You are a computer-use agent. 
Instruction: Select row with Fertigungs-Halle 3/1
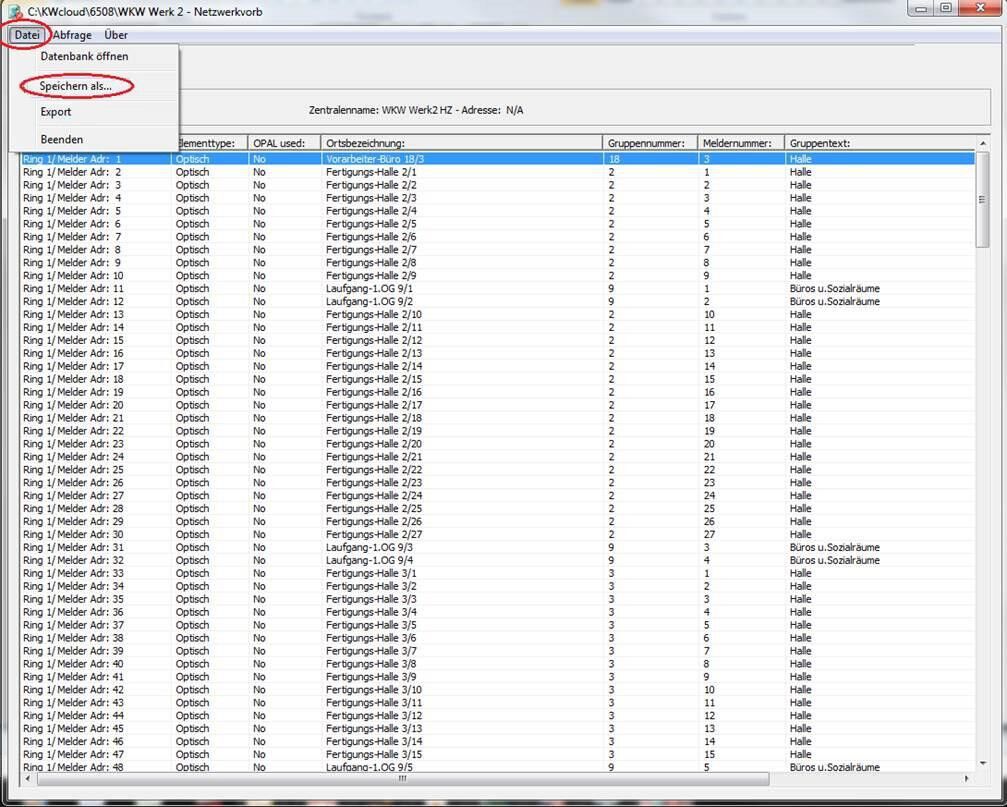pyautogui.click(x=498, y=573)
